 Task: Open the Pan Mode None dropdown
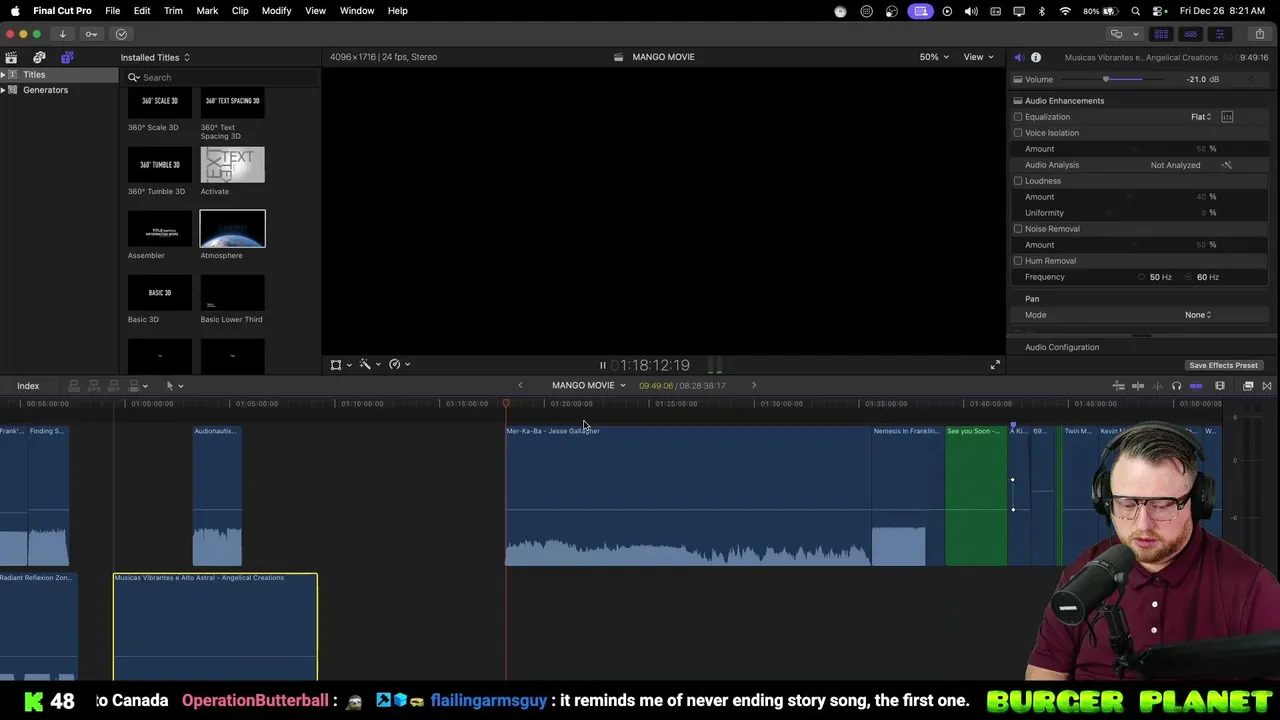pyautogui.click(x=1198, y=315)
